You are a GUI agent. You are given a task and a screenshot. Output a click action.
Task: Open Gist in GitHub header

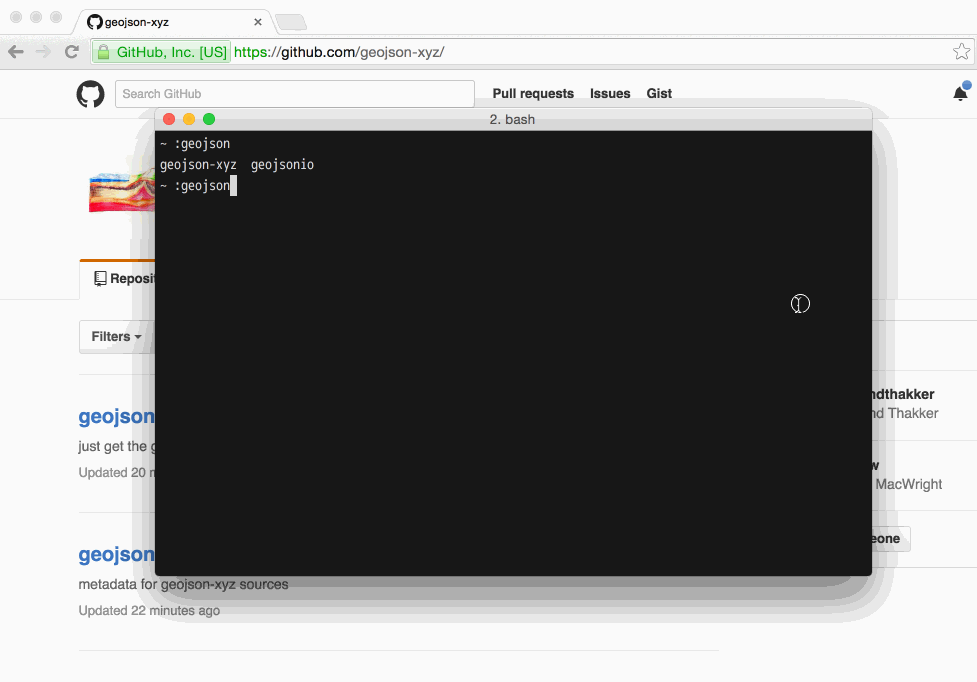[659, 93]
